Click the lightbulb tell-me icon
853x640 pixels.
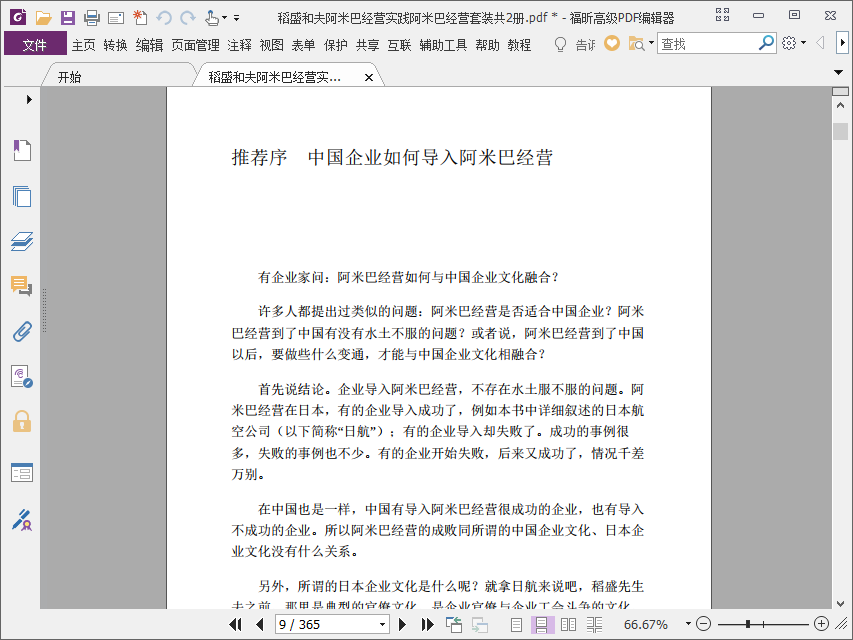(560, 44)
